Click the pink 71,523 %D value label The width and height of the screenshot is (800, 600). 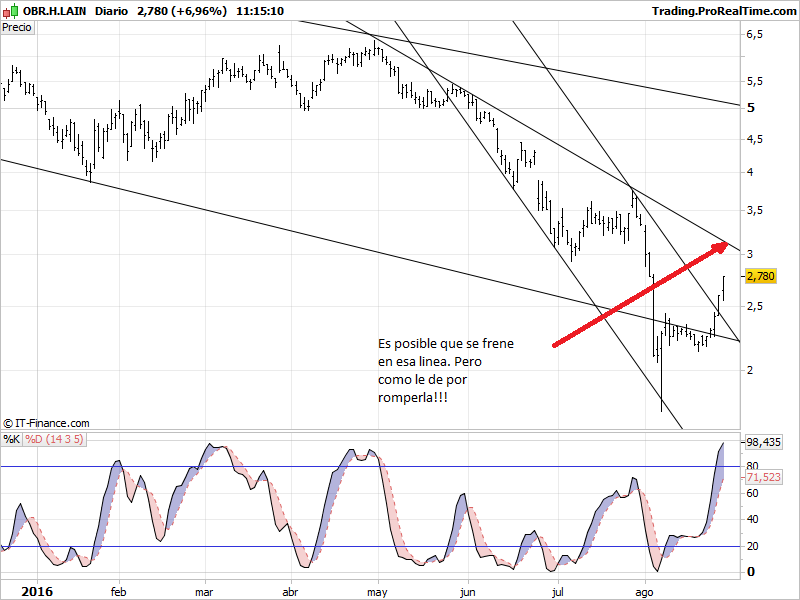coord(764,478)
